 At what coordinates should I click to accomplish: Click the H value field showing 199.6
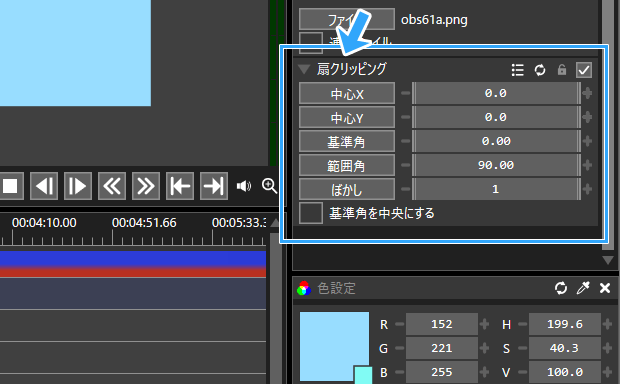click(x=565, y=324)
